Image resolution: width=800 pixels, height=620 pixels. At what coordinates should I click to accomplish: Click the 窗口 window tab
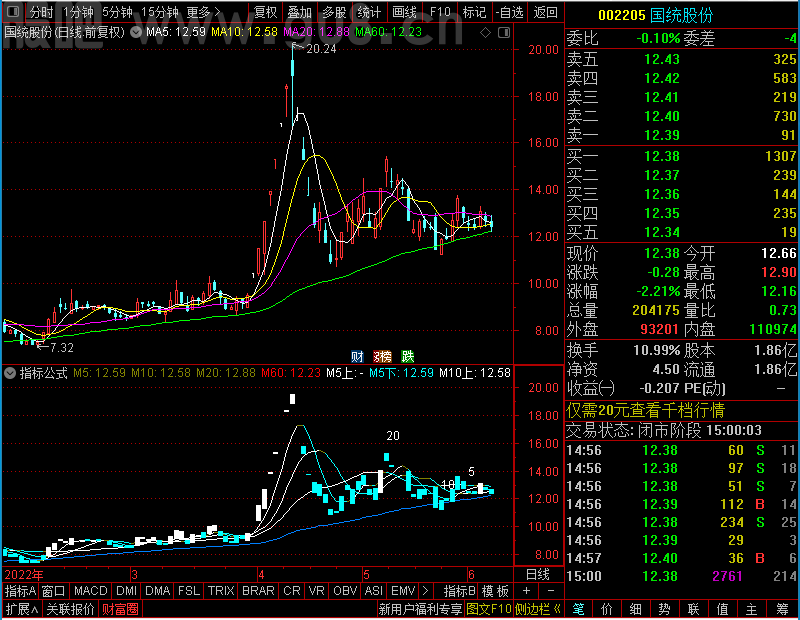click(54, 591)
